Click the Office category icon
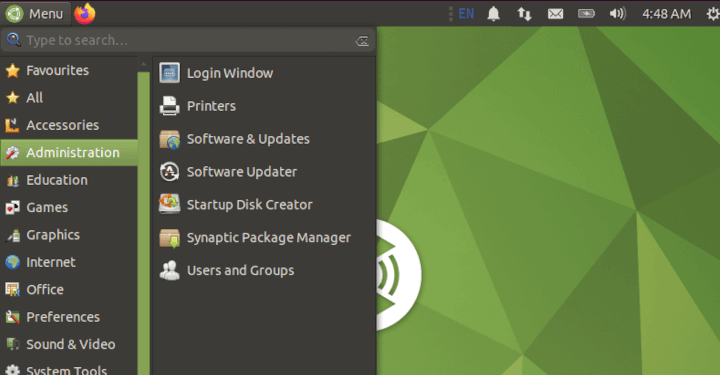The height and width of the screenshot is (375, 720). click(x=12, y=290)
